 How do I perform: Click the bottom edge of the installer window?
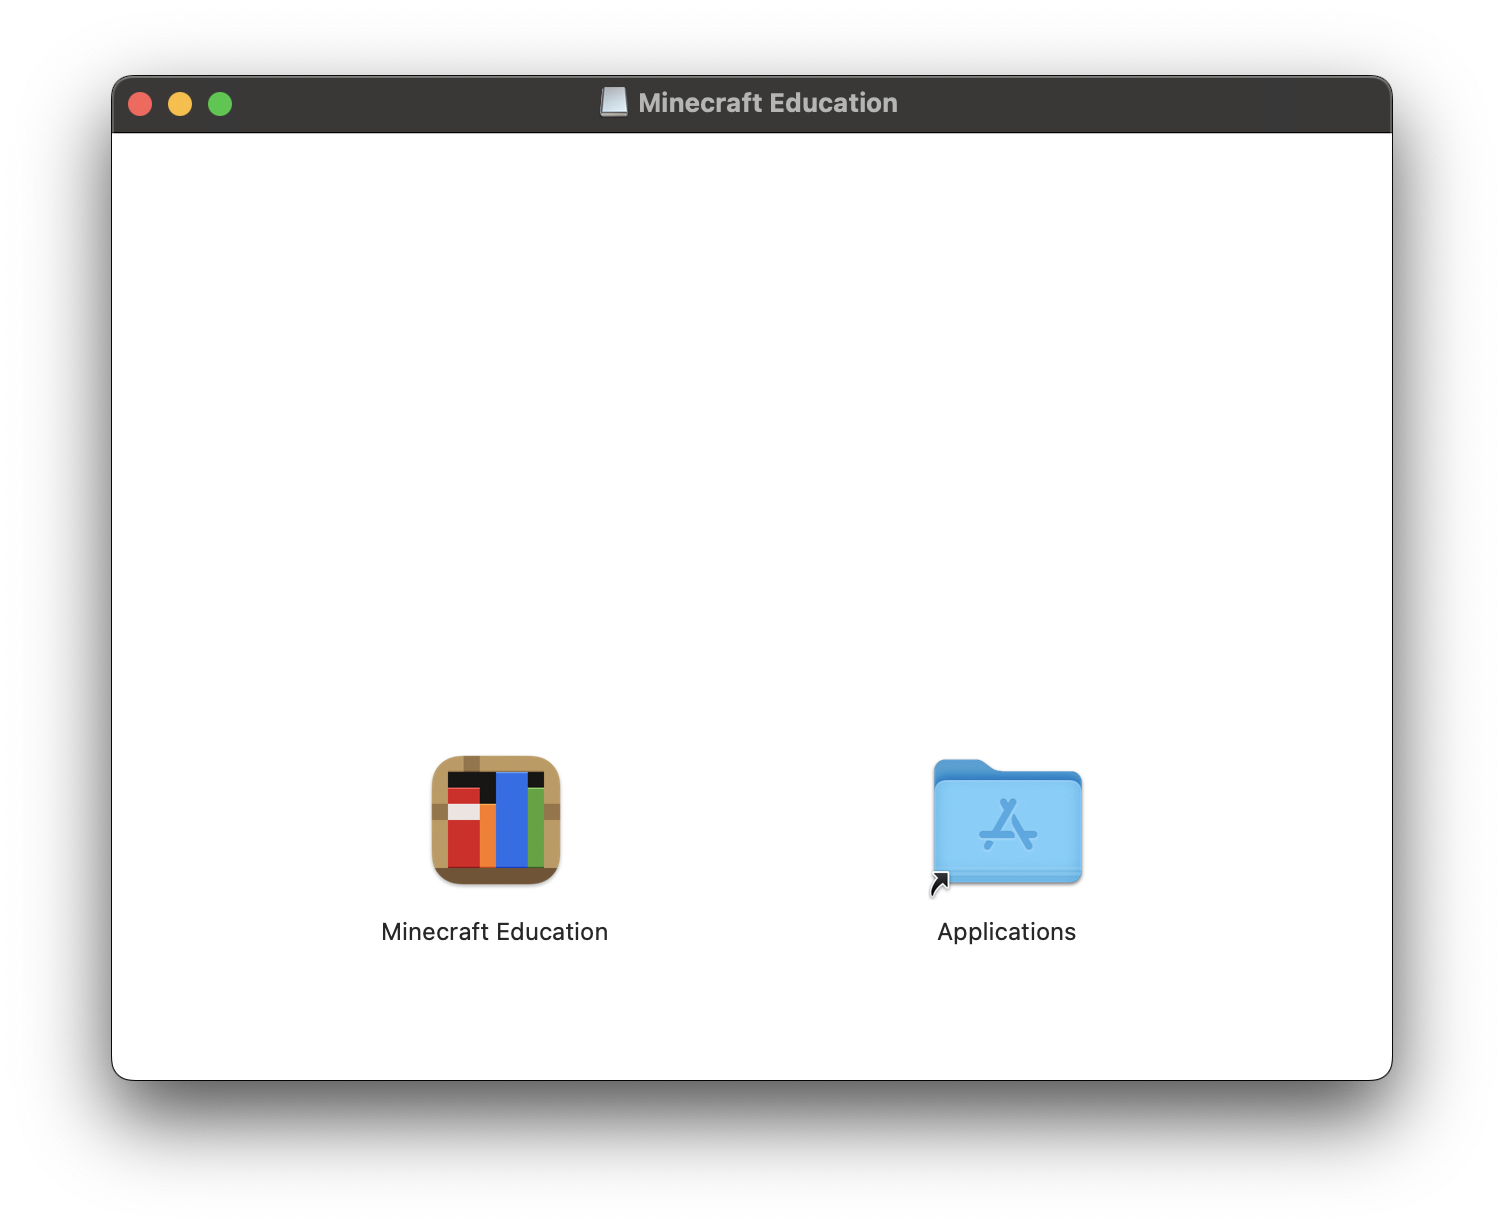[750, 1075]
